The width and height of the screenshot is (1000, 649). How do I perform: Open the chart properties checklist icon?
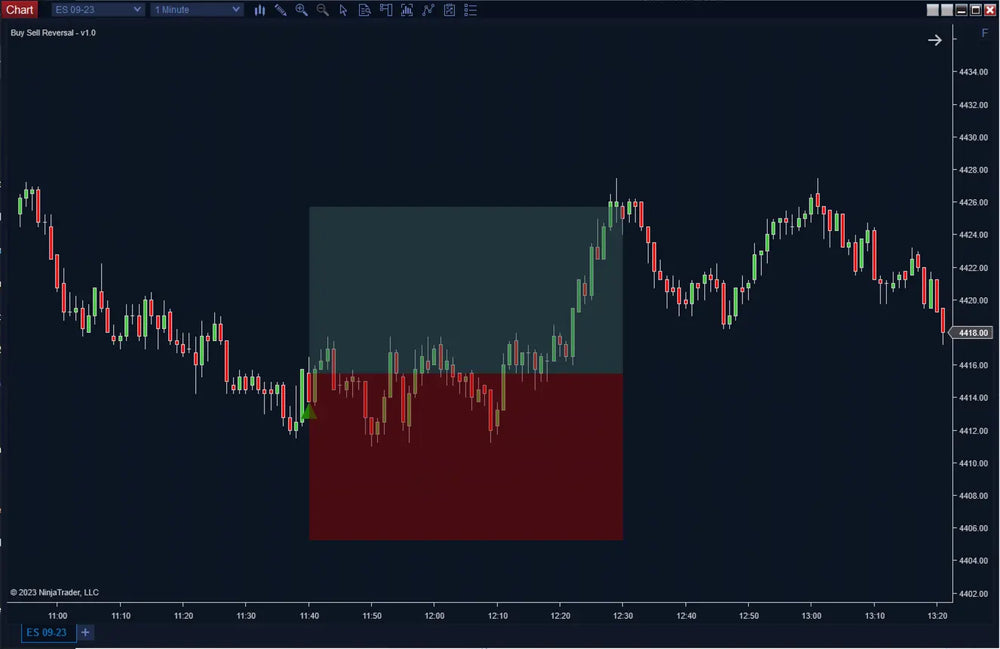(449, 9)
